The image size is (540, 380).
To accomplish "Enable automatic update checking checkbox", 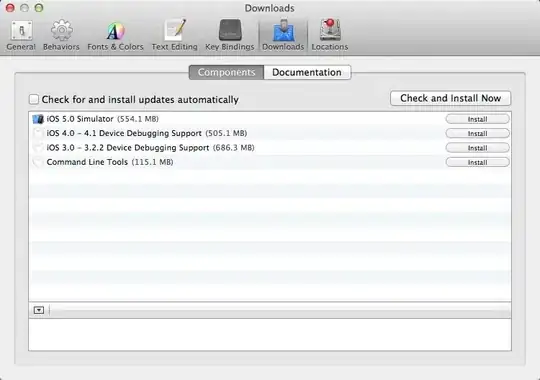I will pos(34,99).
